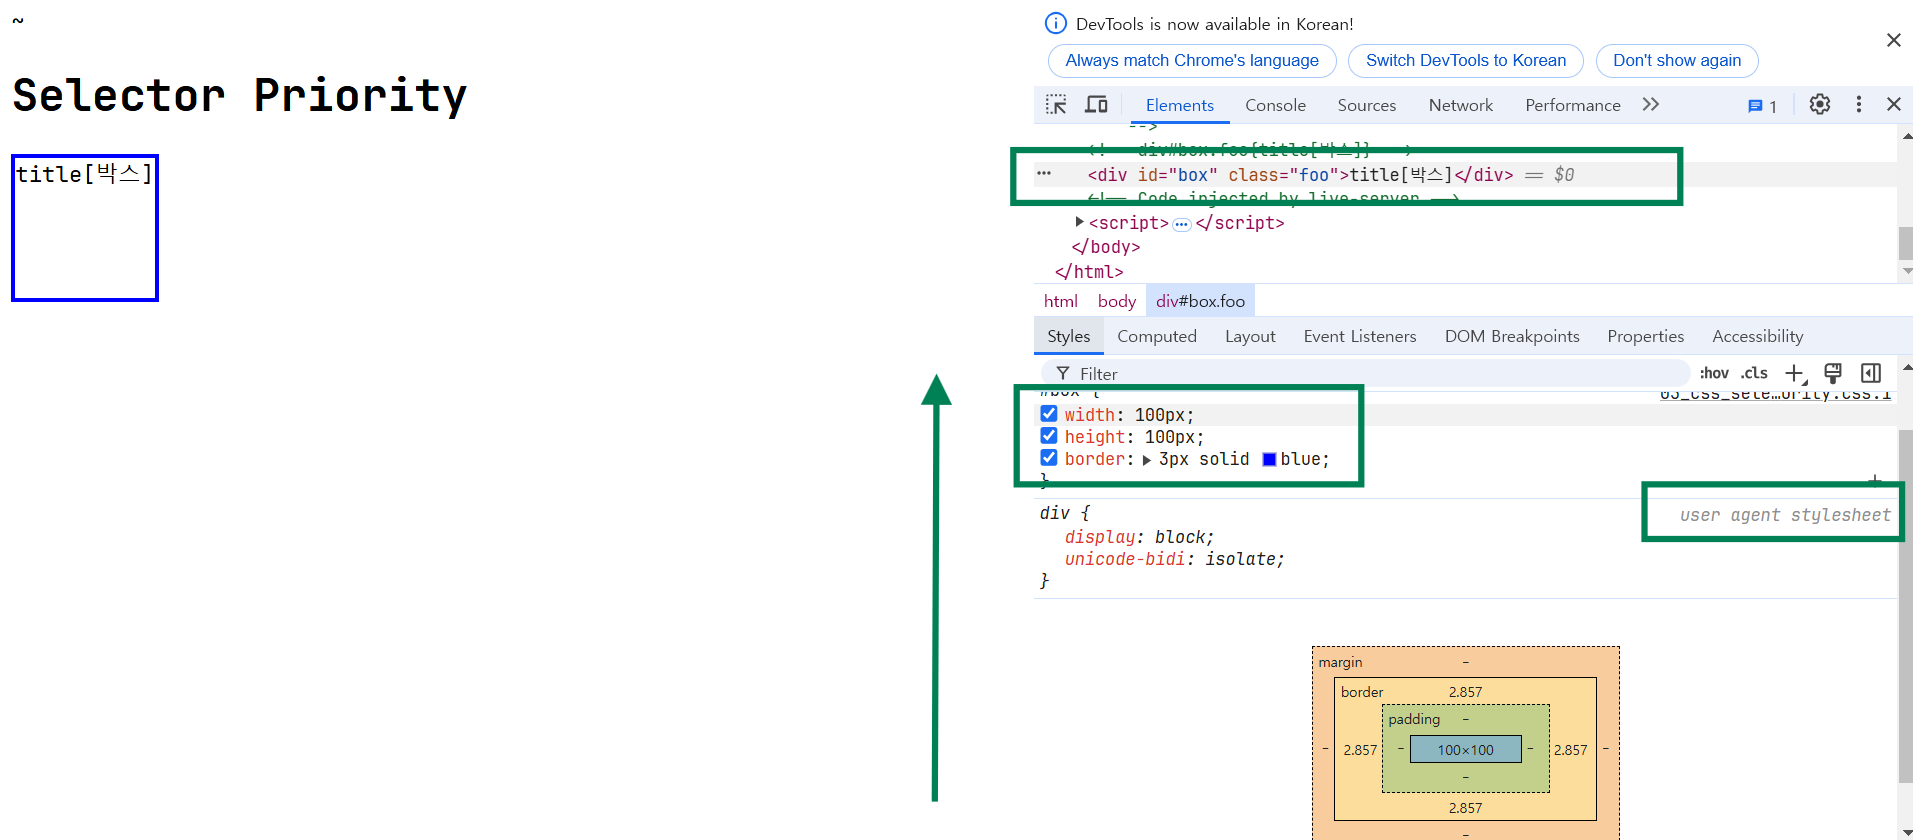Click Switch DevTools to Korean button
The image size is (1913, 840).
coord(1465,60)
